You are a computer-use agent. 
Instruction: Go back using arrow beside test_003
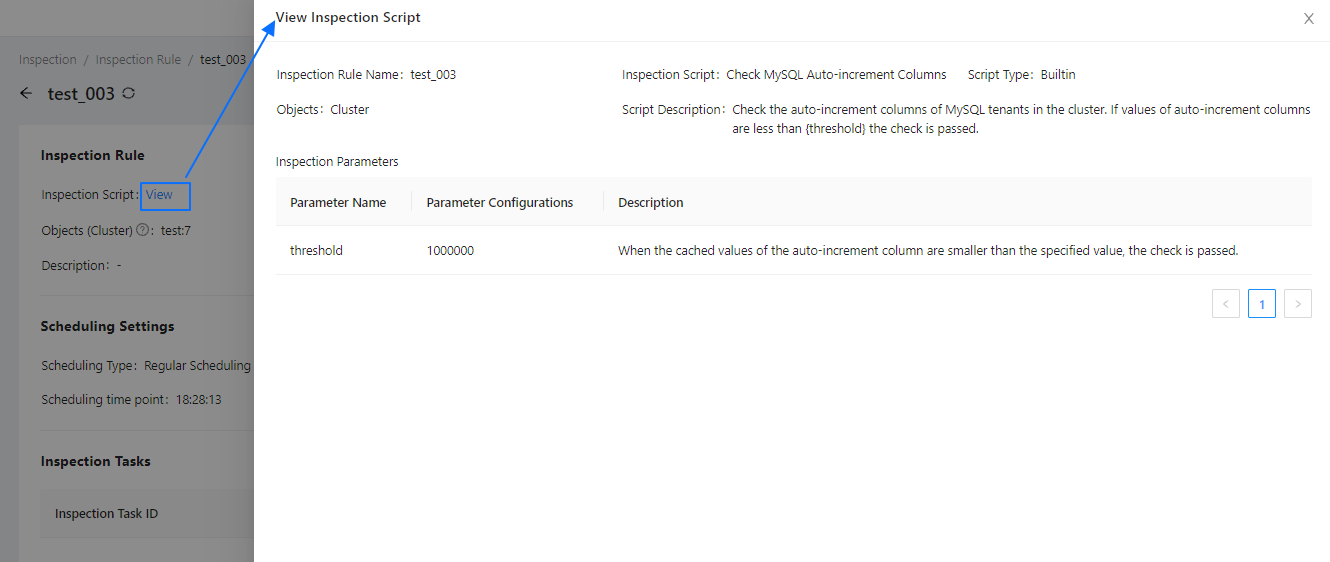26,93
